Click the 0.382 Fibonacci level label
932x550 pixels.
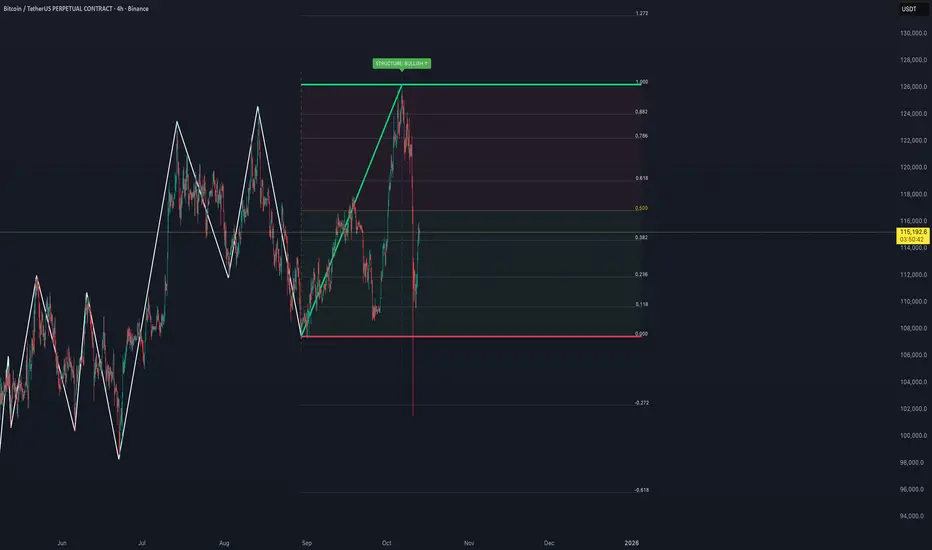[x=641, y=238]
